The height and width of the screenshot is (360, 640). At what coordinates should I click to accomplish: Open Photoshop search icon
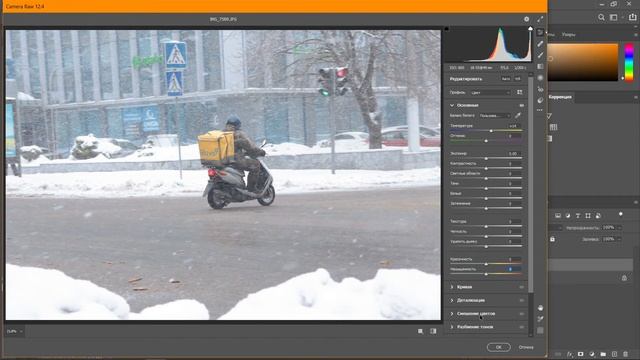pos(601,17)
